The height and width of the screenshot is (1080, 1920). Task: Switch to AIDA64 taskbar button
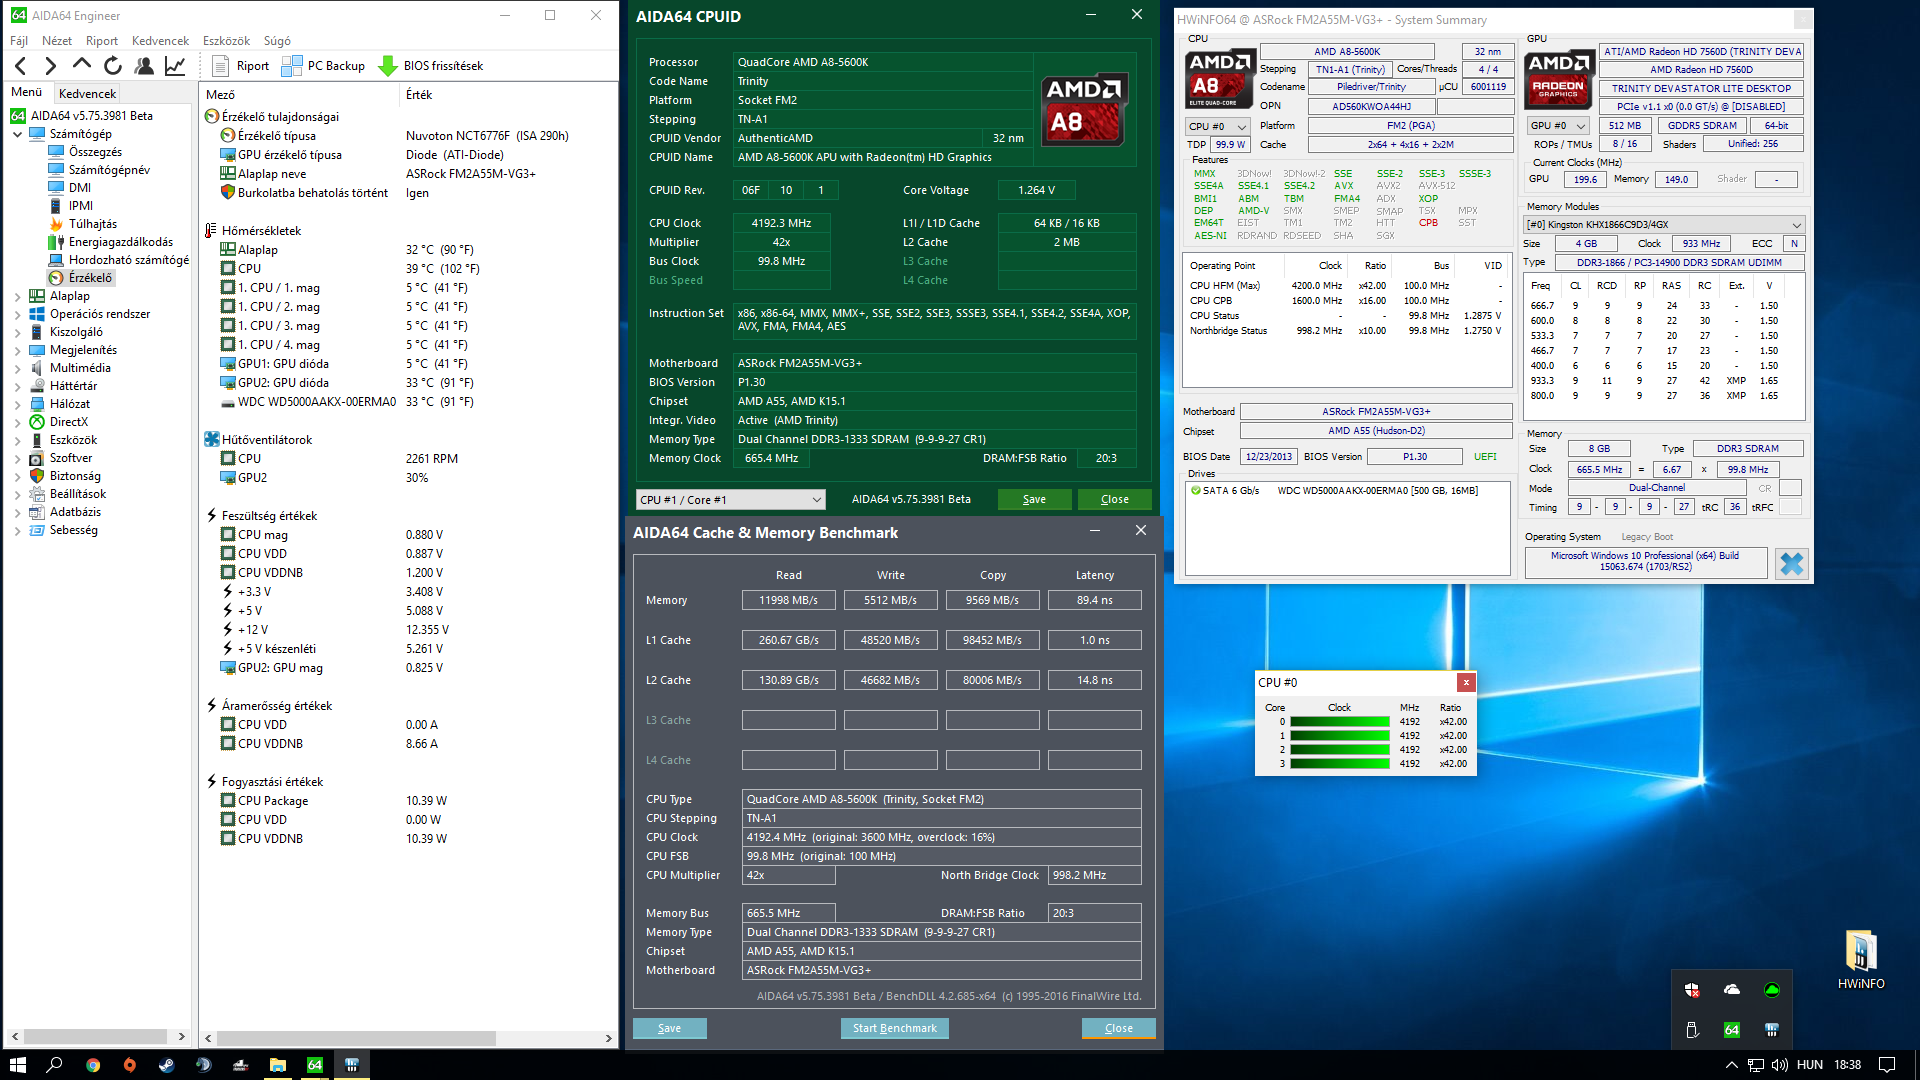[x=314, y=1065]
